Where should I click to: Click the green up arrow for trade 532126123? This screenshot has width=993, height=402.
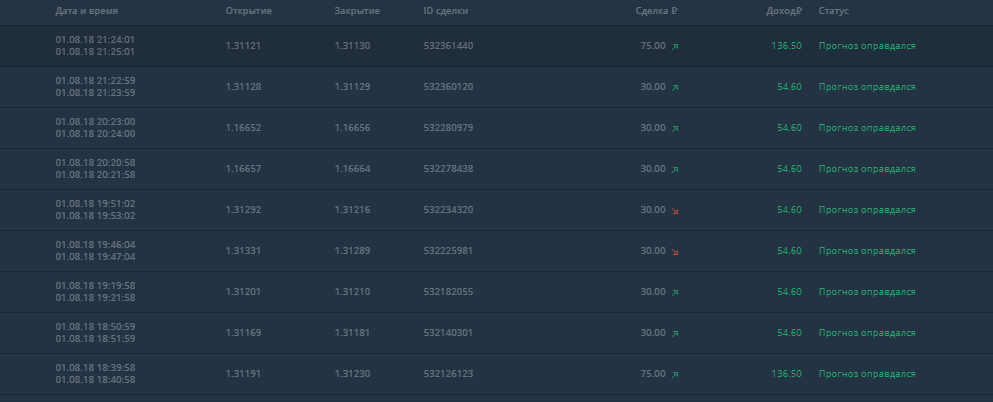675,374
